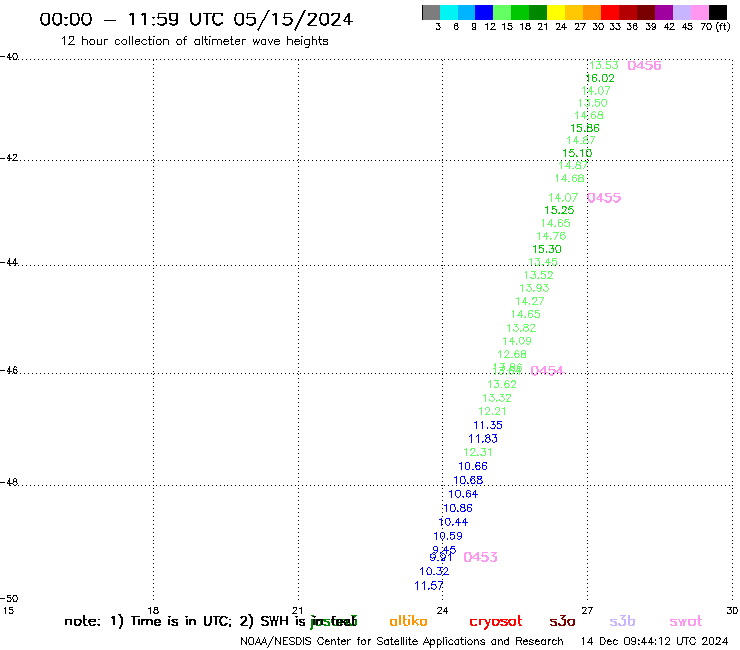Click the blue wave height value '10.86'
This screenshot has width=740, height=650.
click(458, 508)
